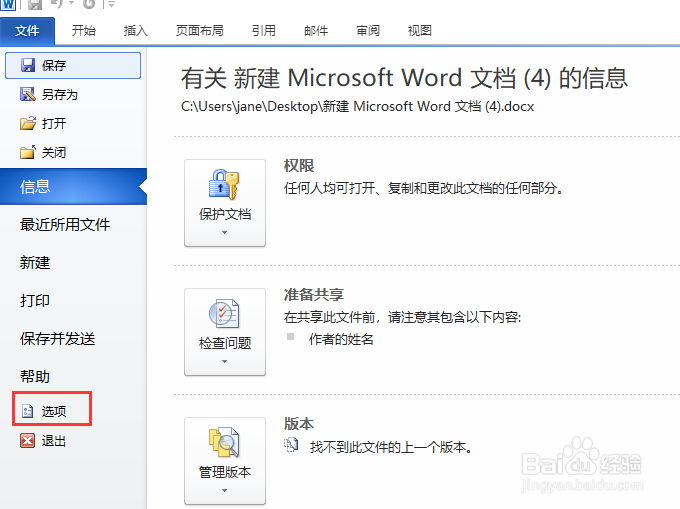Open the 审阅 (Review) tab
The image size is (680, 509).
368,31
